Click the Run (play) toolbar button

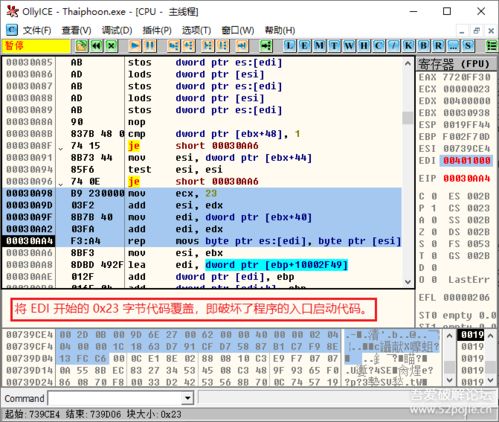pyautogui.click(x=135, y=46)
